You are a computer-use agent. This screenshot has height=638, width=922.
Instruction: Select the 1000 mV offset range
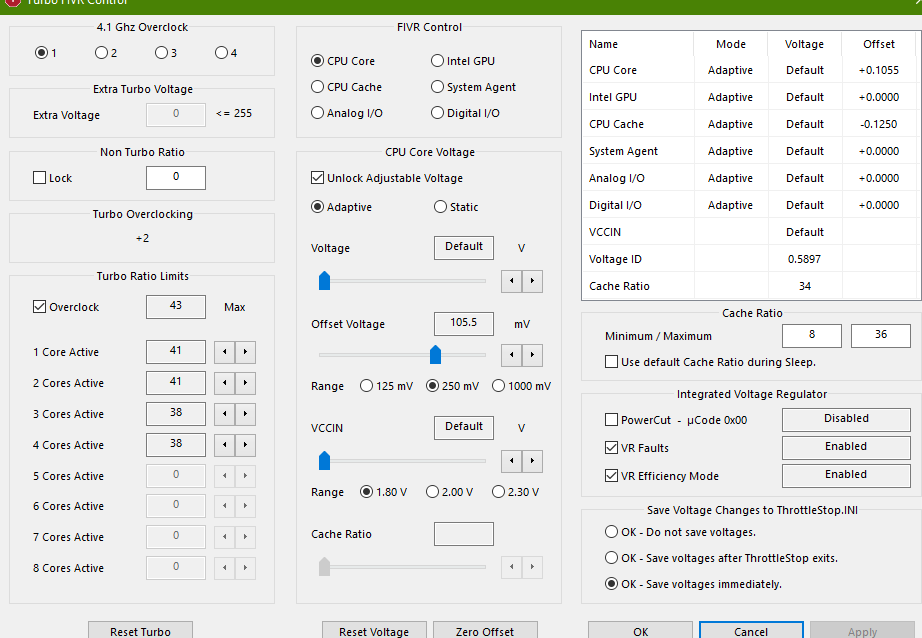(499, 386)
